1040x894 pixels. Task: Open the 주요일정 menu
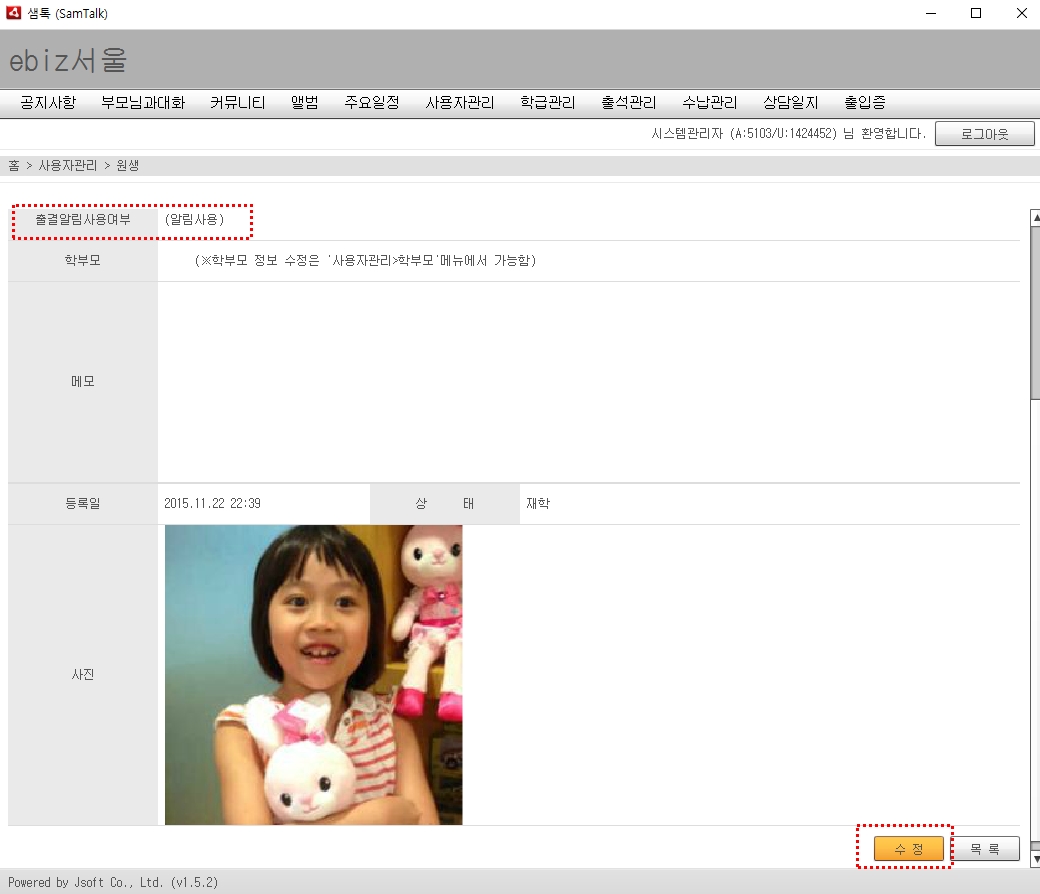tap(371, 102)
